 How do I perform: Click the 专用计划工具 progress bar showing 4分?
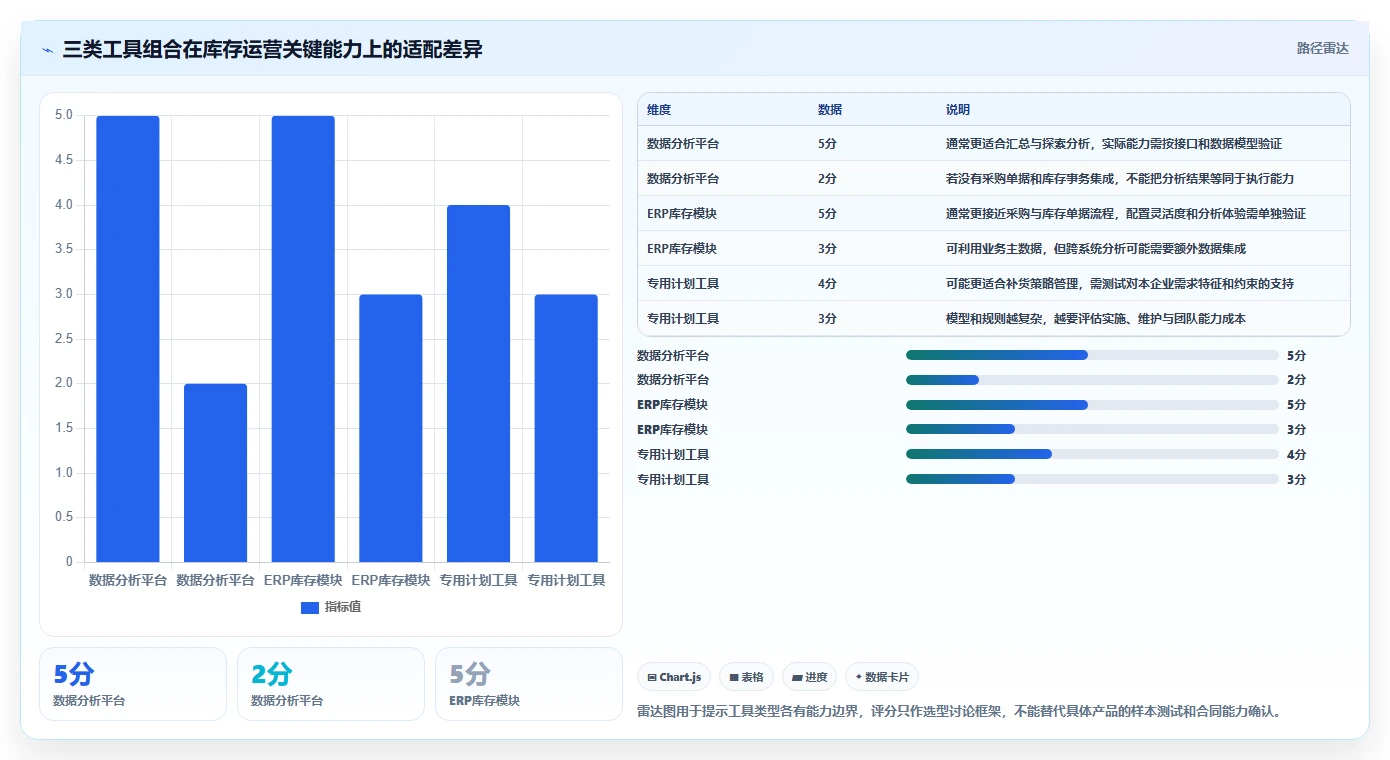(x=1092, y=454)
